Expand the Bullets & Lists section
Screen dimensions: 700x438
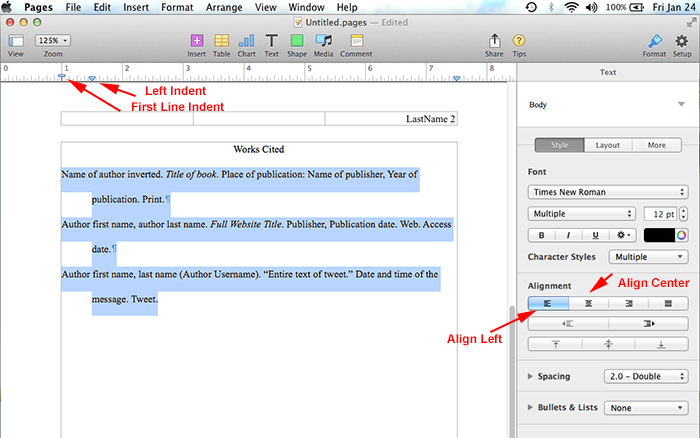pyautogui.click(x=531, y=408)
